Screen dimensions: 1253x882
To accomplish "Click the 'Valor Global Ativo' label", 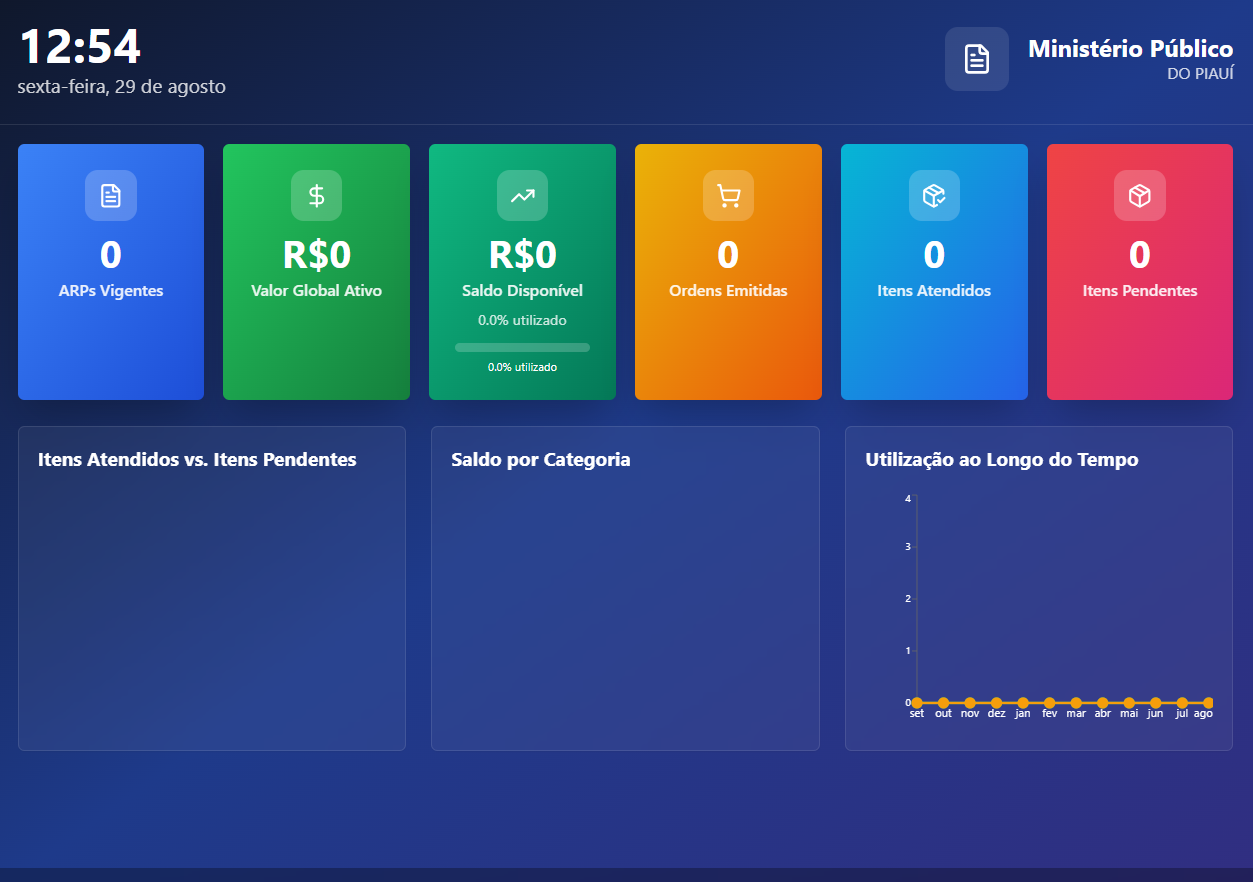I will tap(316, 291).
